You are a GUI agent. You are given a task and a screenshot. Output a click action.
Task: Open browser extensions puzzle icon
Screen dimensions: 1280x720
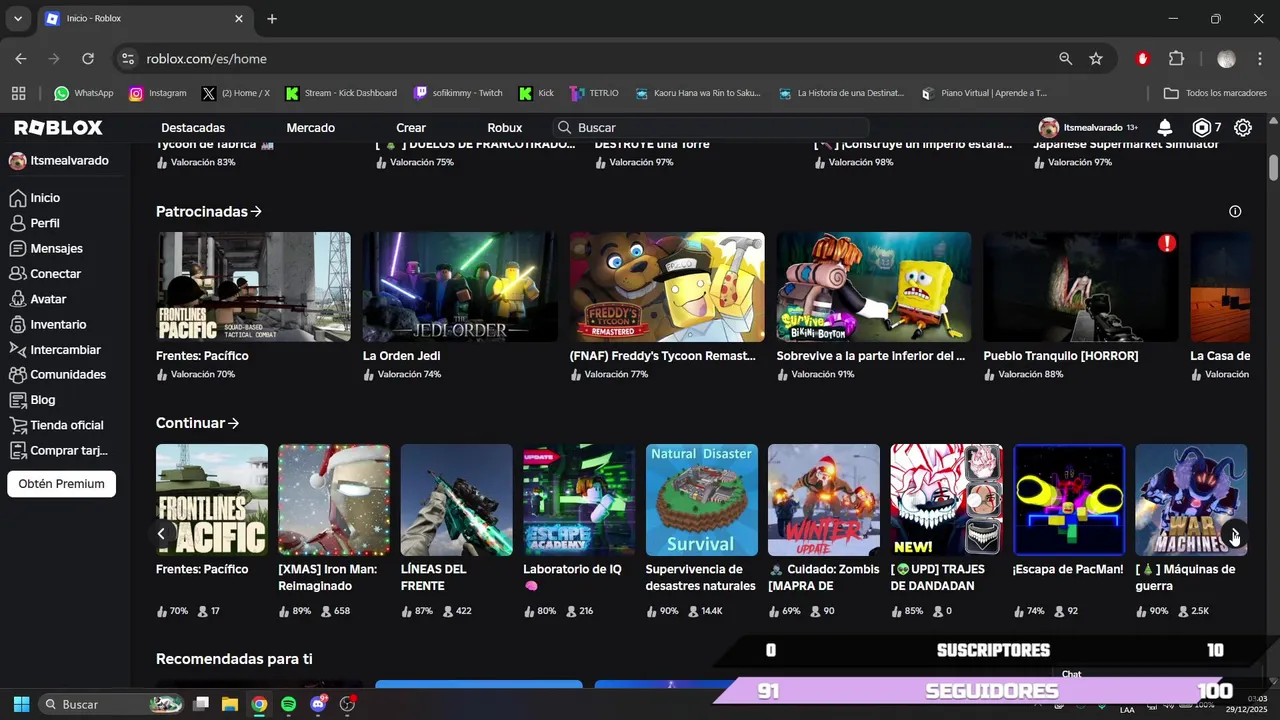1176,59
